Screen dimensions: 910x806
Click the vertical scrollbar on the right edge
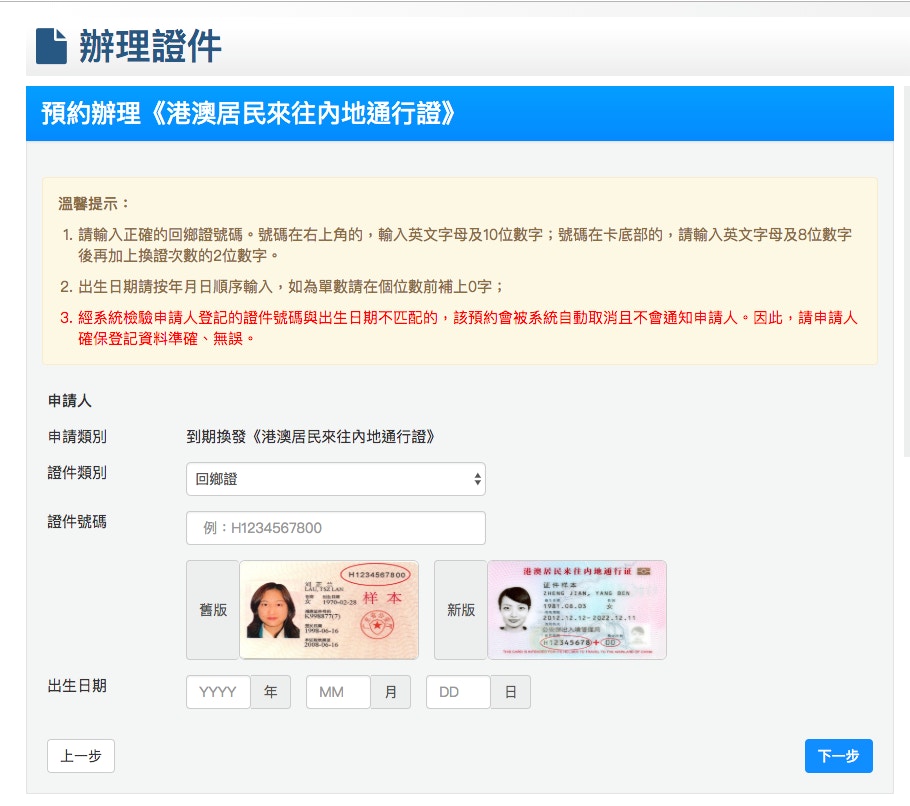click(905, 270)
